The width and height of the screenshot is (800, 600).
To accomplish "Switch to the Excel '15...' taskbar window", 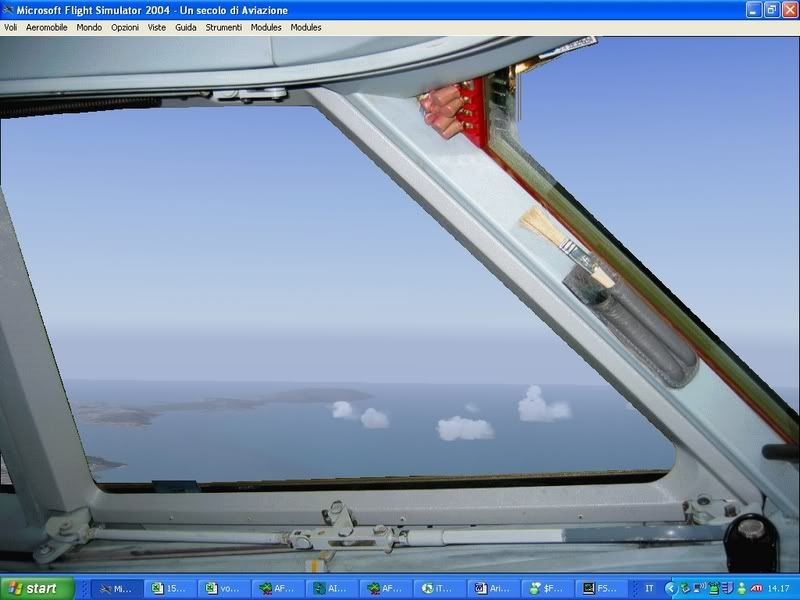I will pos(169,588).
